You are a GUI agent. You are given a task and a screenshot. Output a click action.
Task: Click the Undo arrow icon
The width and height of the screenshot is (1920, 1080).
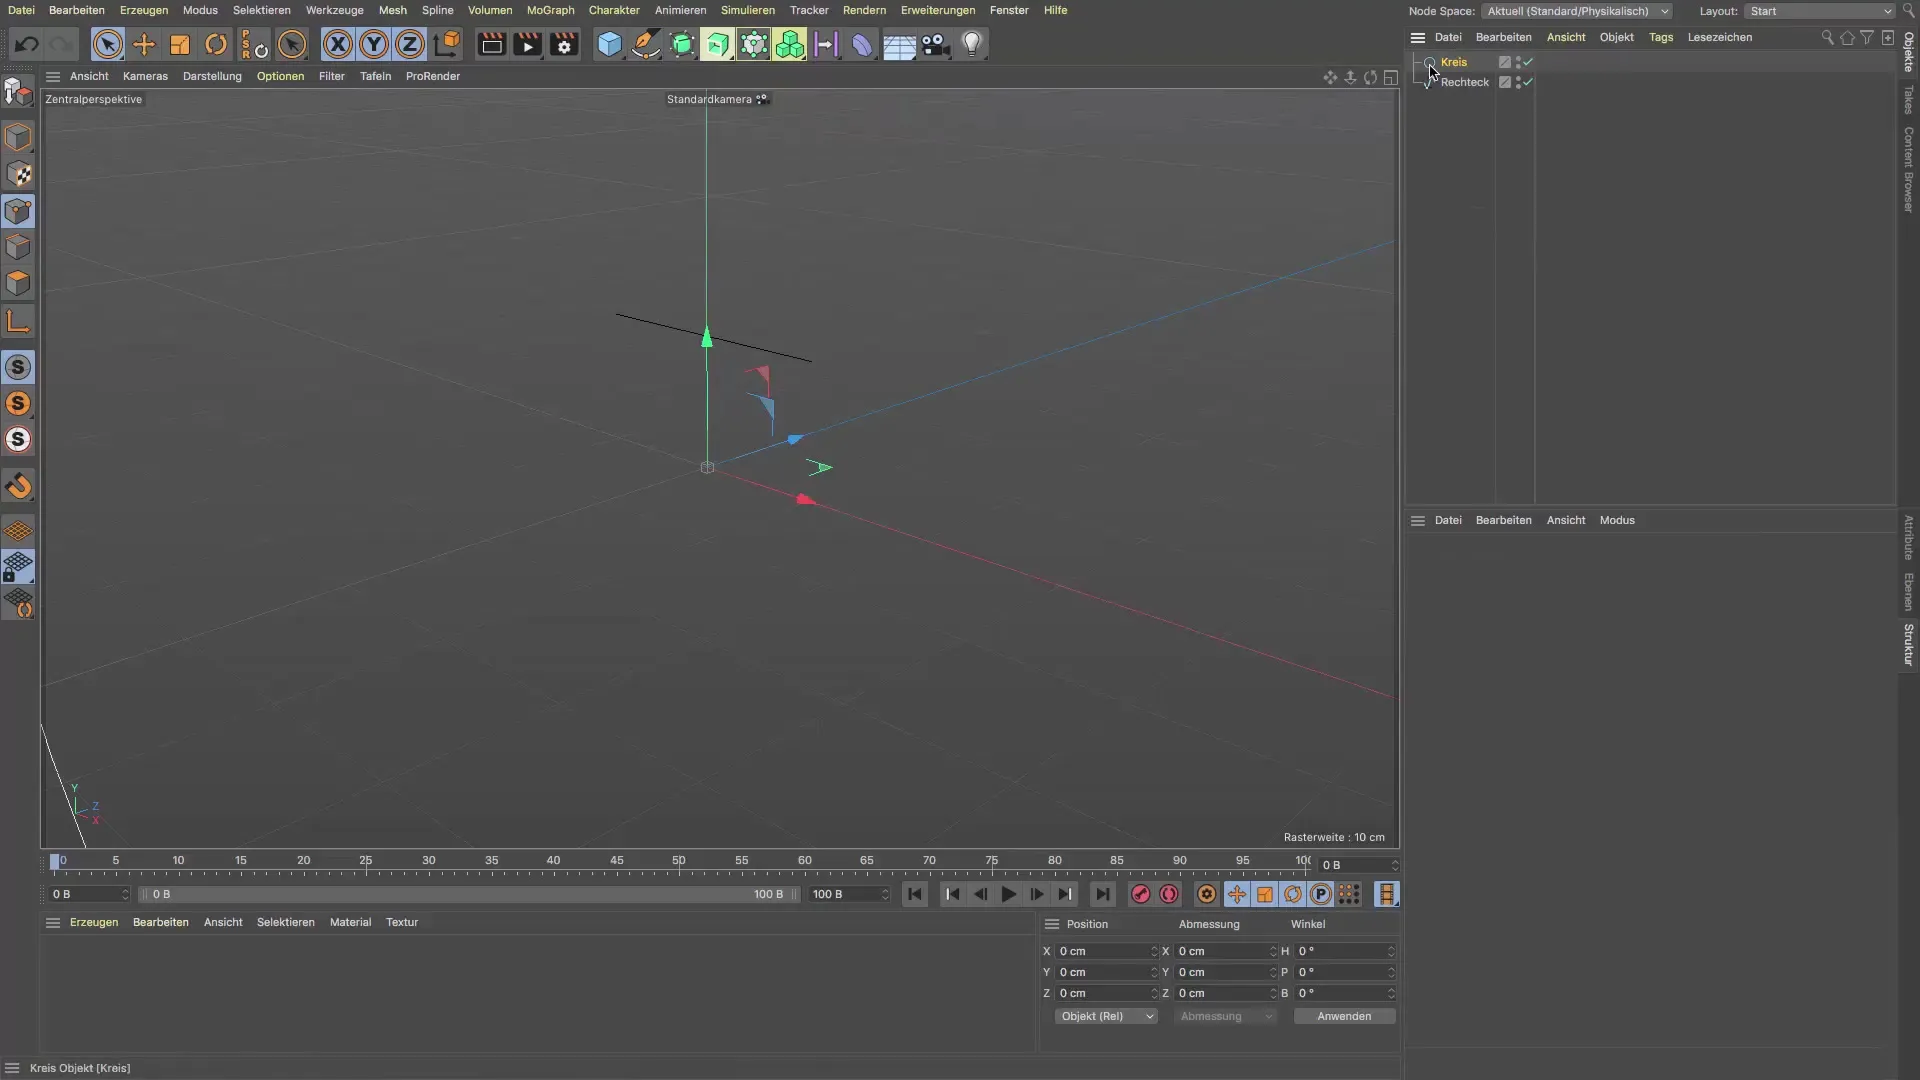27,44
